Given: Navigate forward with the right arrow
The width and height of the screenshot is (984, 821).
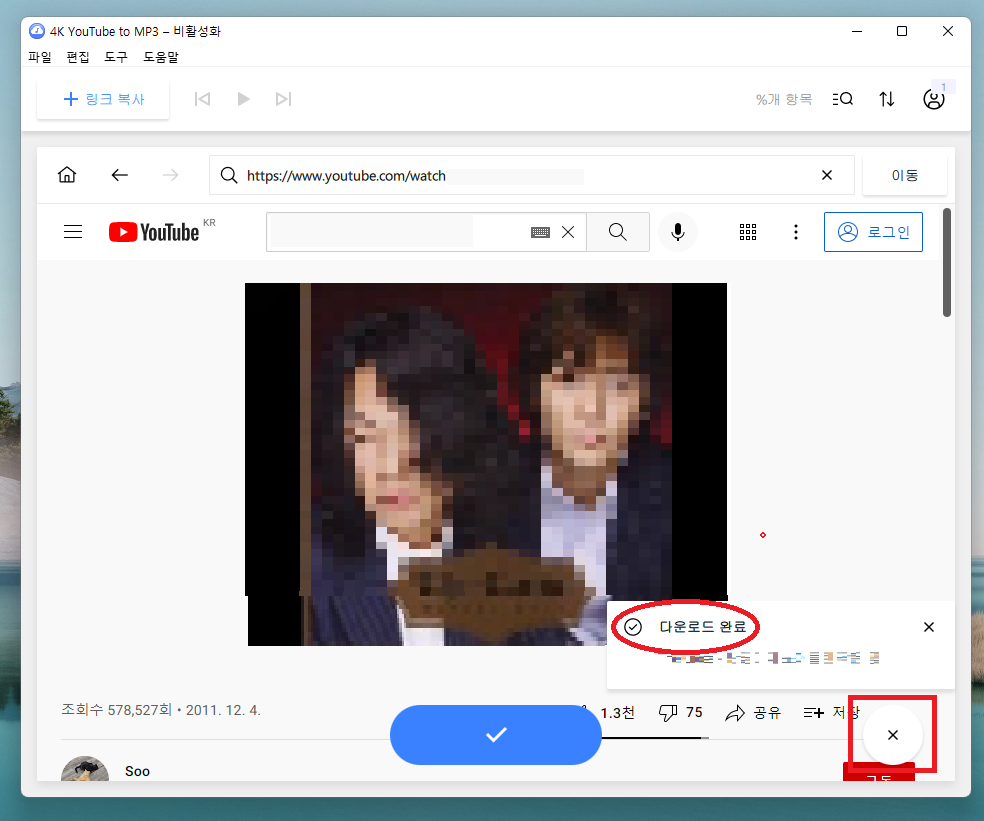Looking at the screenshot, I should pyautogui.click(x=171, y=175).
